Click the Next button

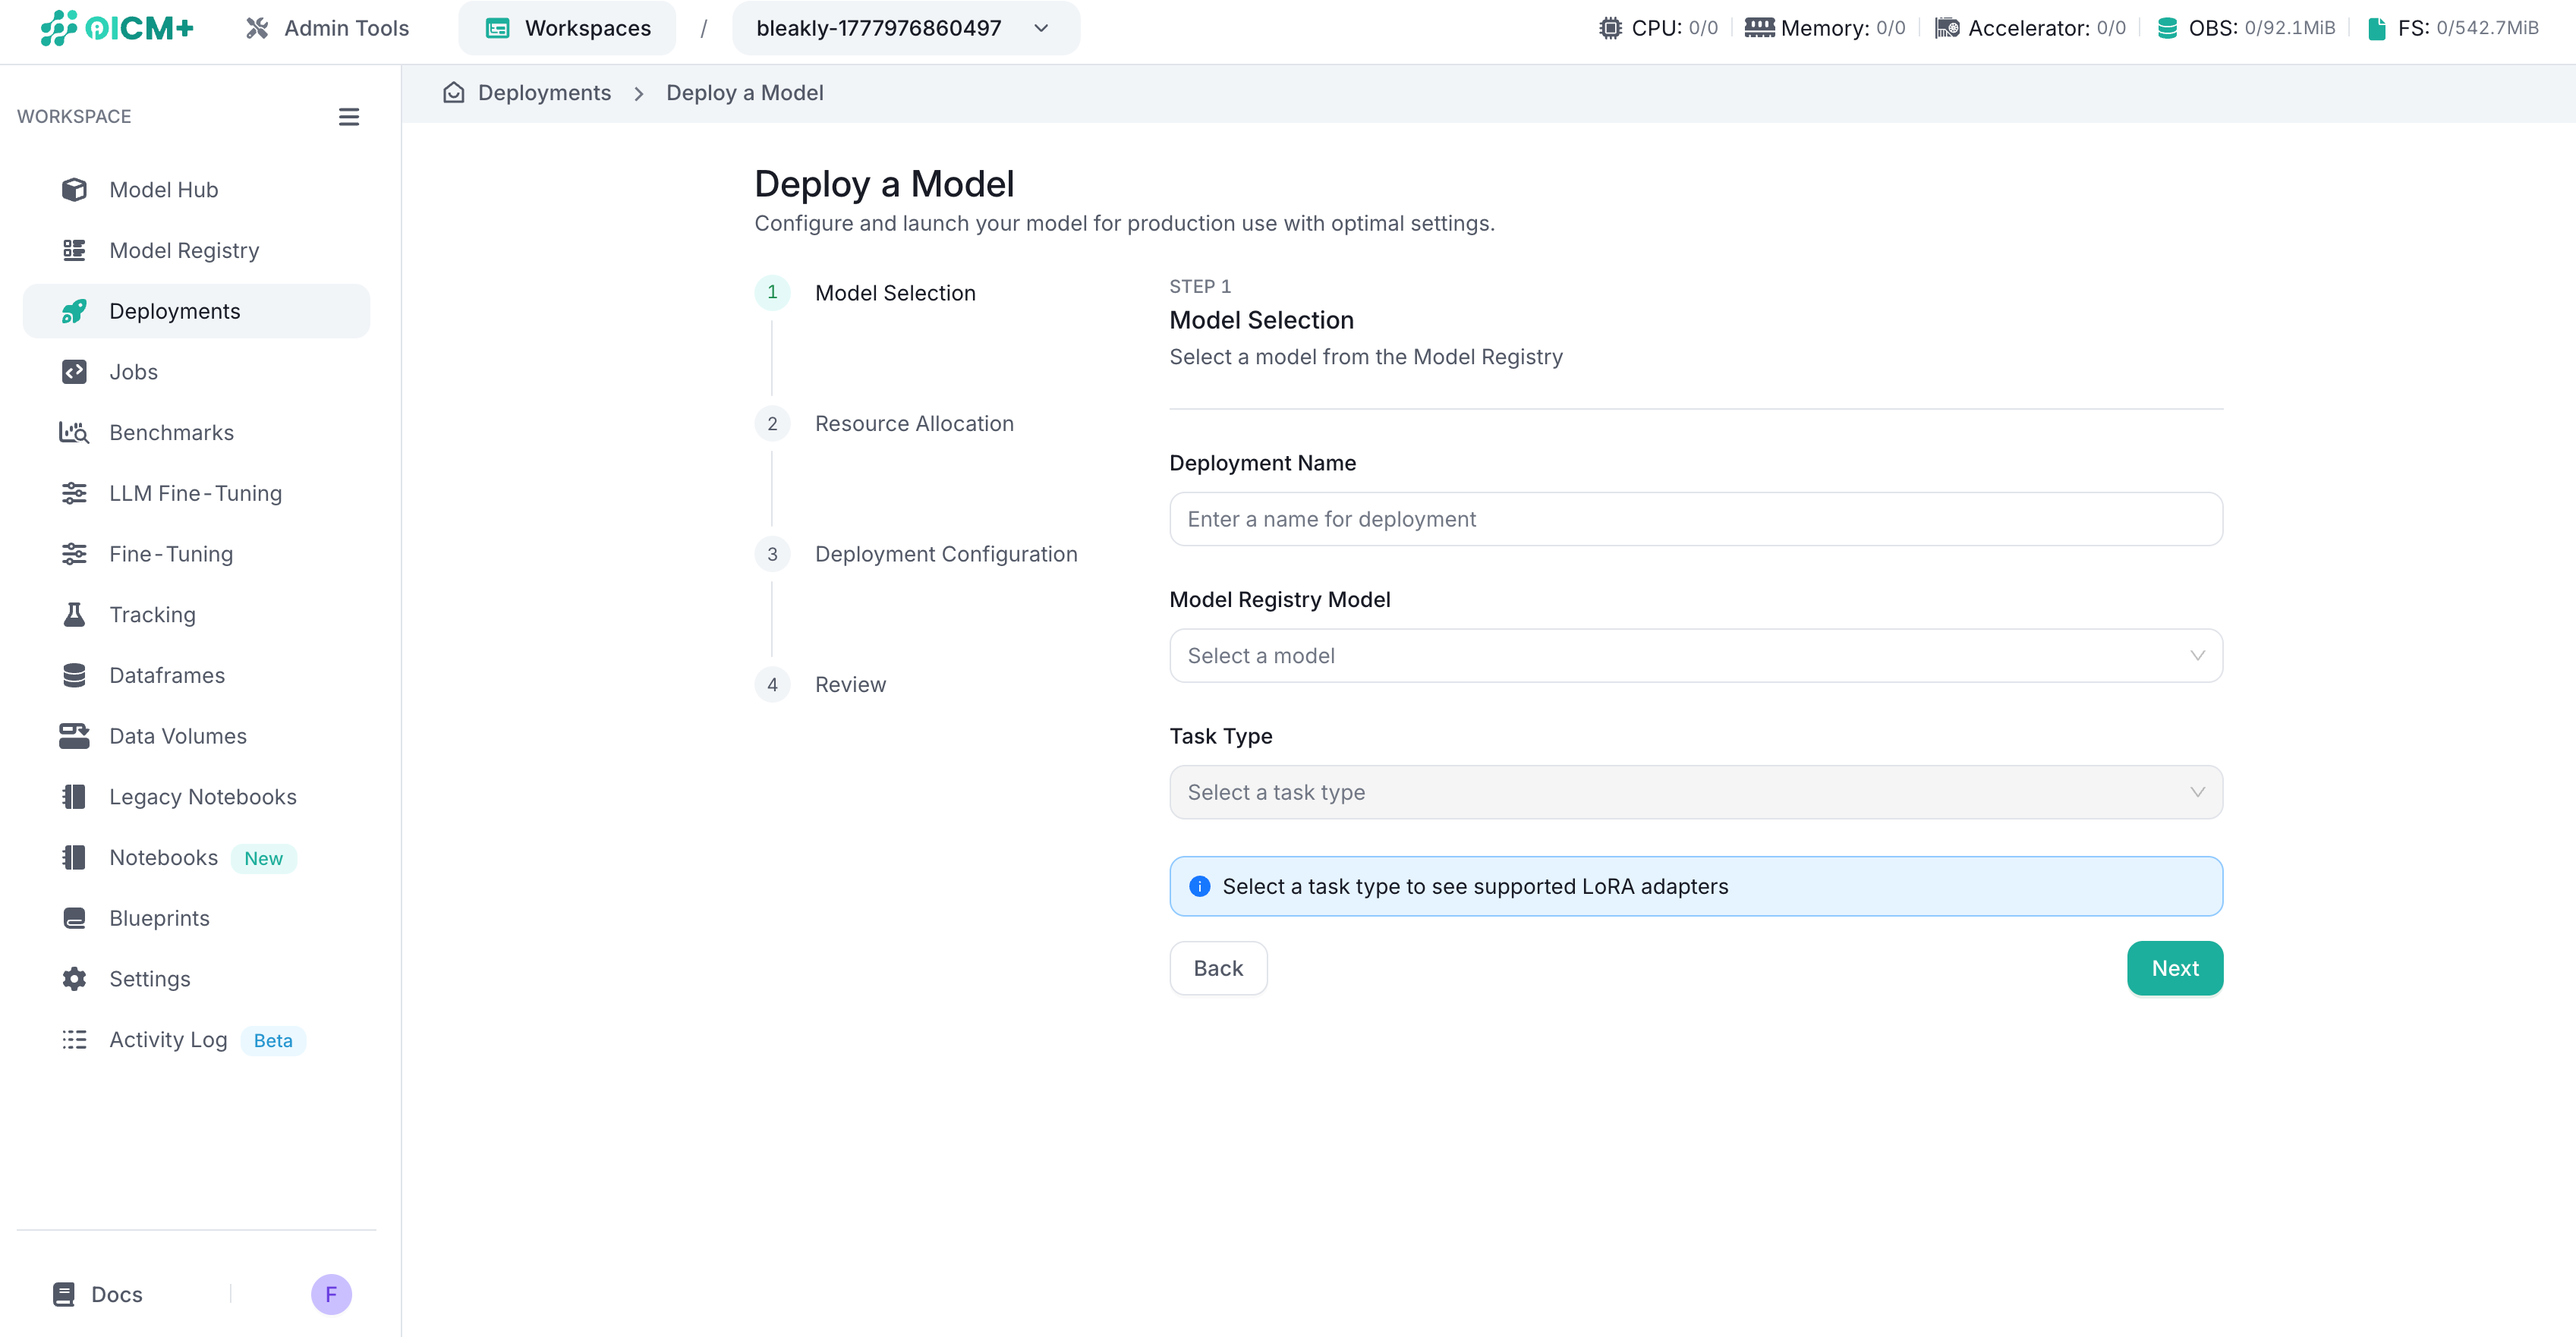[x=2174, y=968]
